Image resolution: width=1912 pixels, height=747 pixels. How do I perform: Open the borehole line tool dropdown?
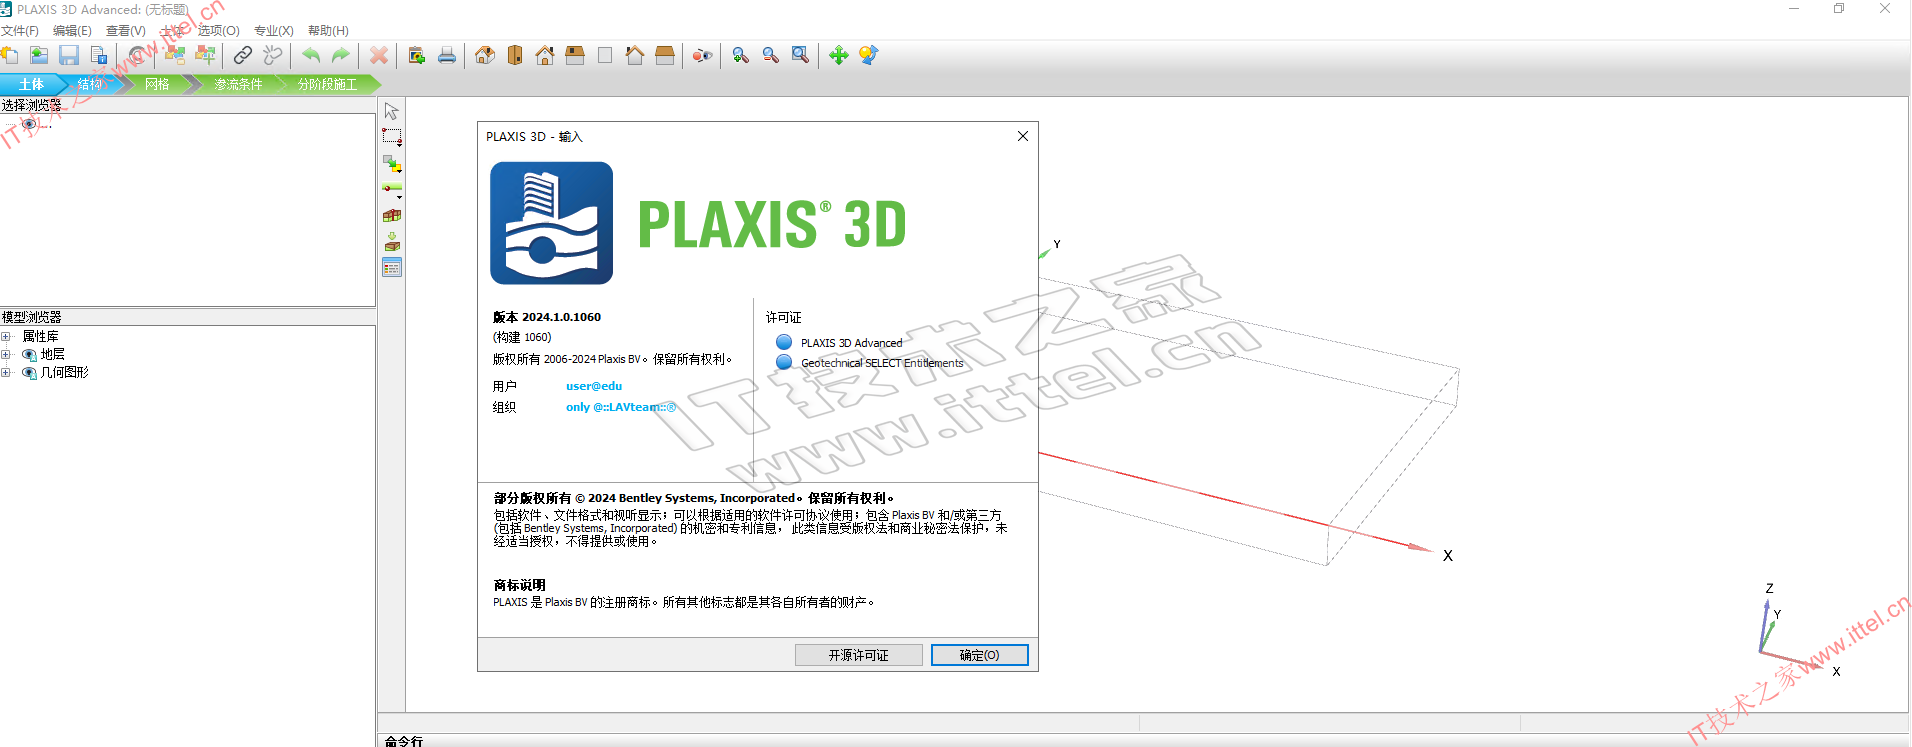(x=392, y=189)
